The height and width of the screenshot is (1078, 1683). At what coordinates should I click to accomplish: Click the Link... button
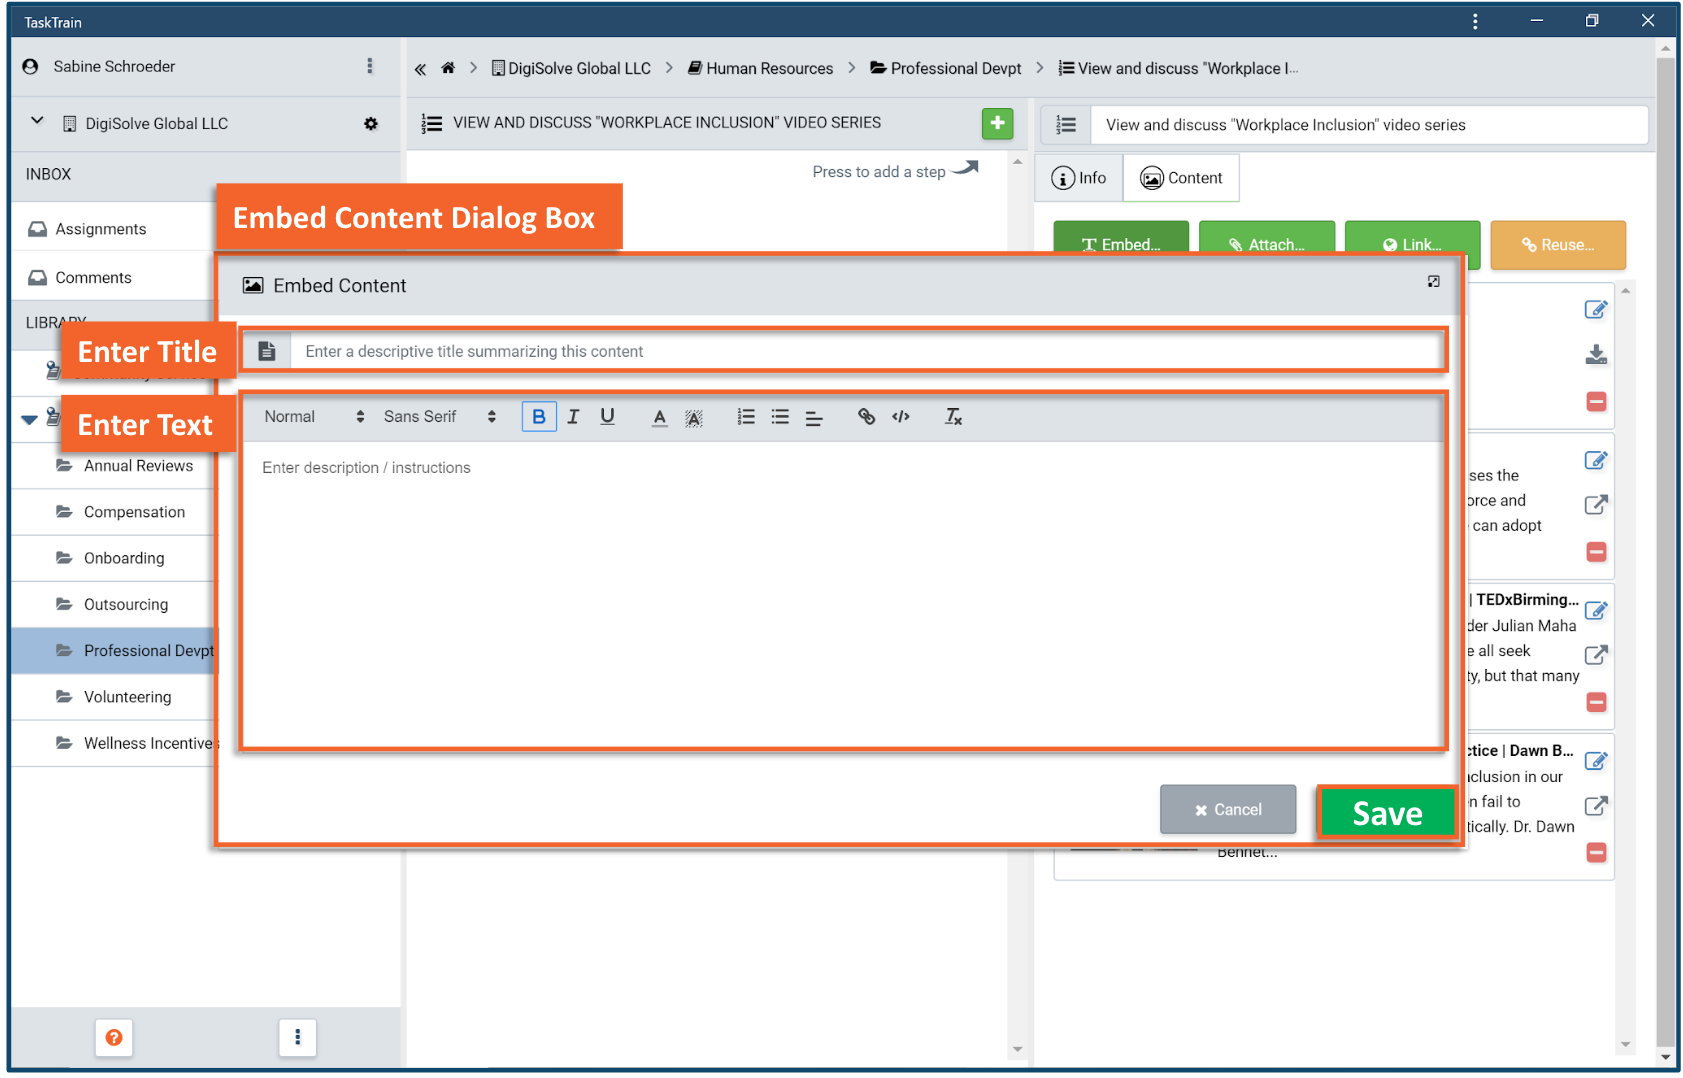point(1412,238)
